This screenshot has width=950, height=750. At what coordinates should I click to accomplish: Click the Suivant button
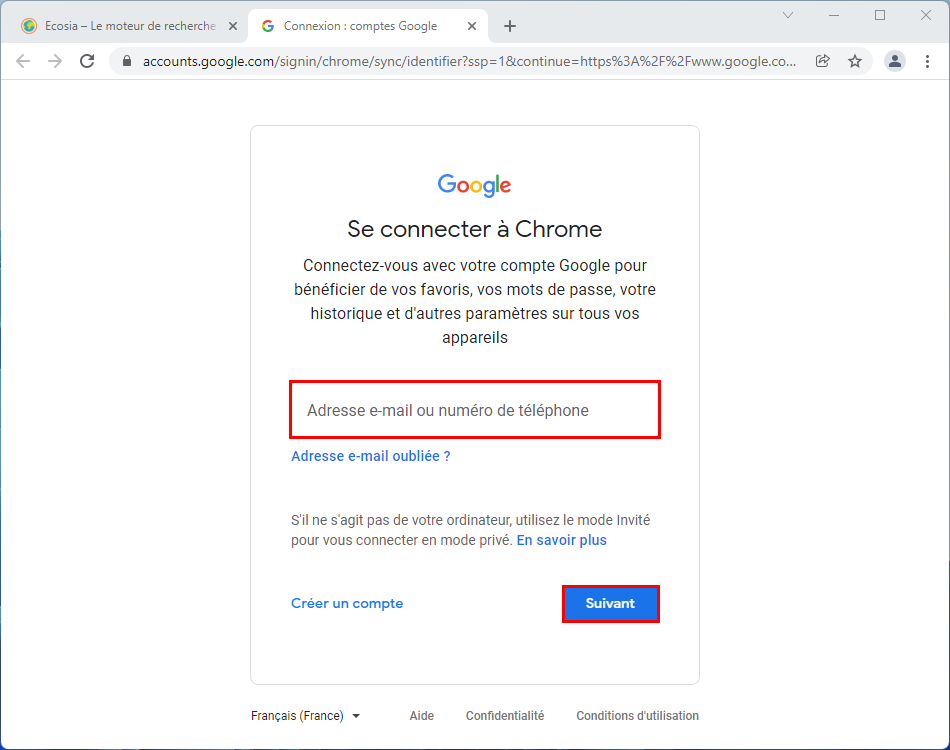[611, 603]
